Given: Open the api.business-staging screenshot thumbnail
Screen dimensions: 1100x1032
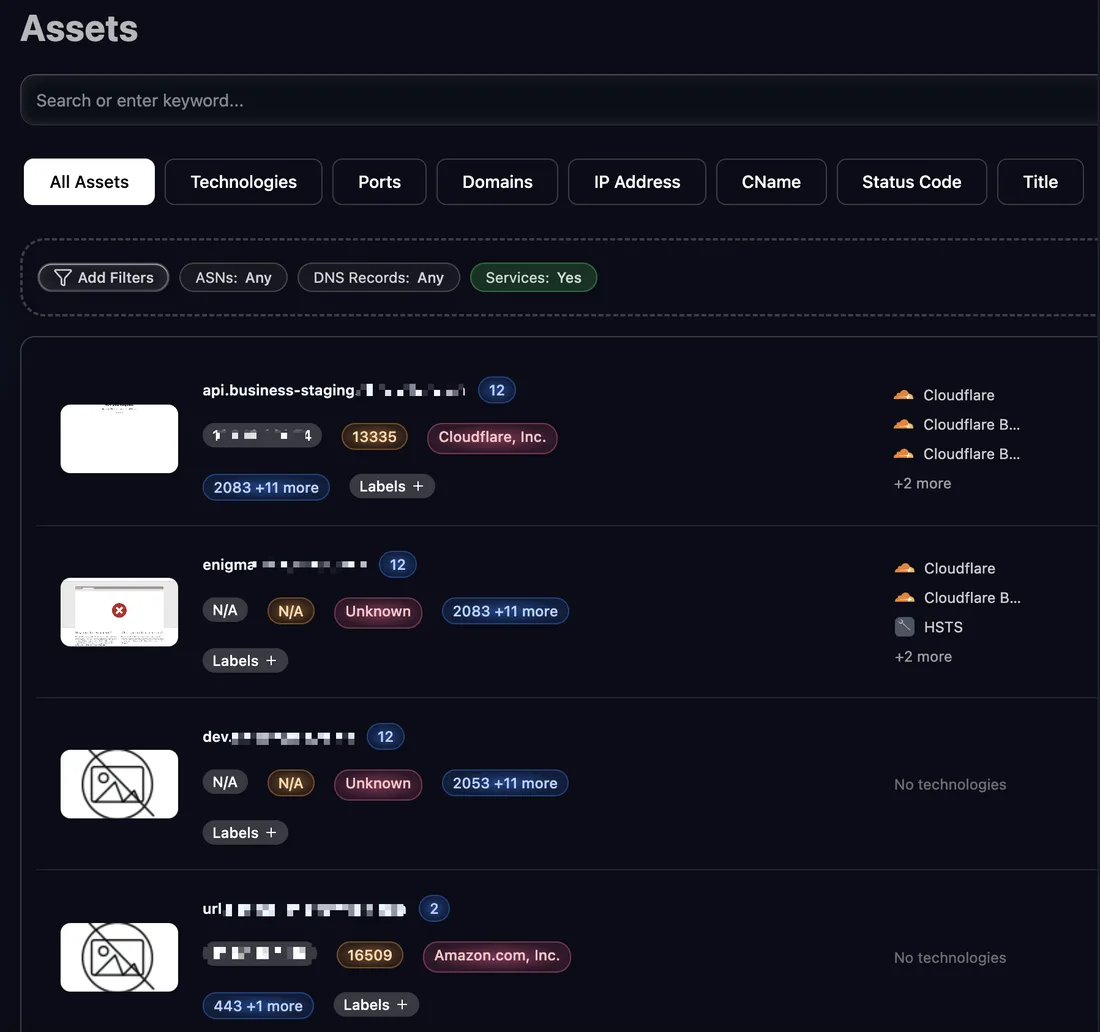Looking at the screenshot, I should tap(119, 438).
